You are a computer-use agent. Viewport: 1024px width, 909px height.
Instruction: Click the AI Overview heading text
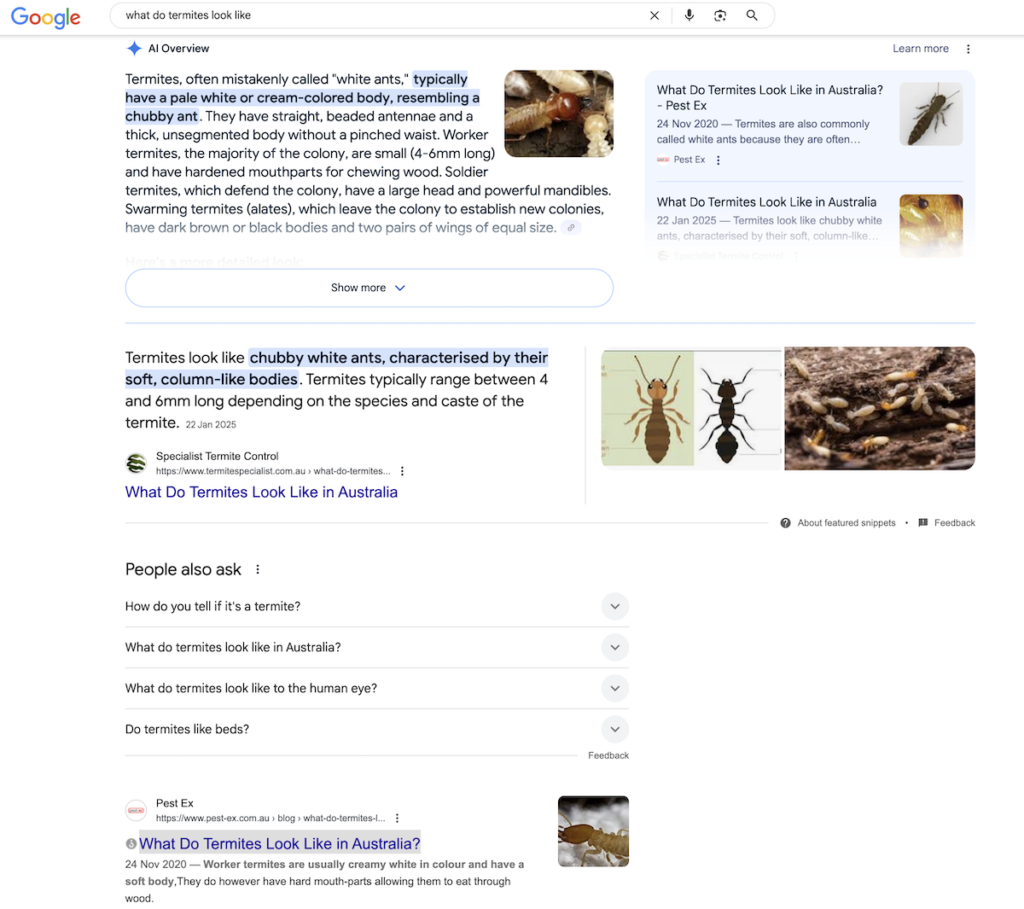[178, 48]
